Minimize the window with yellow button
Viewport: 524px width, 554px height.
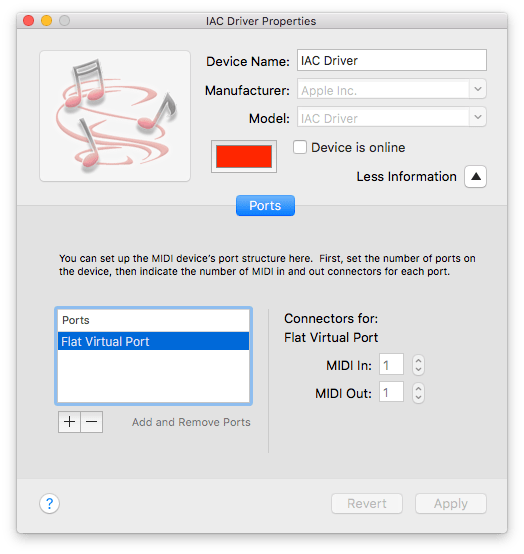[x=46, y=21]
